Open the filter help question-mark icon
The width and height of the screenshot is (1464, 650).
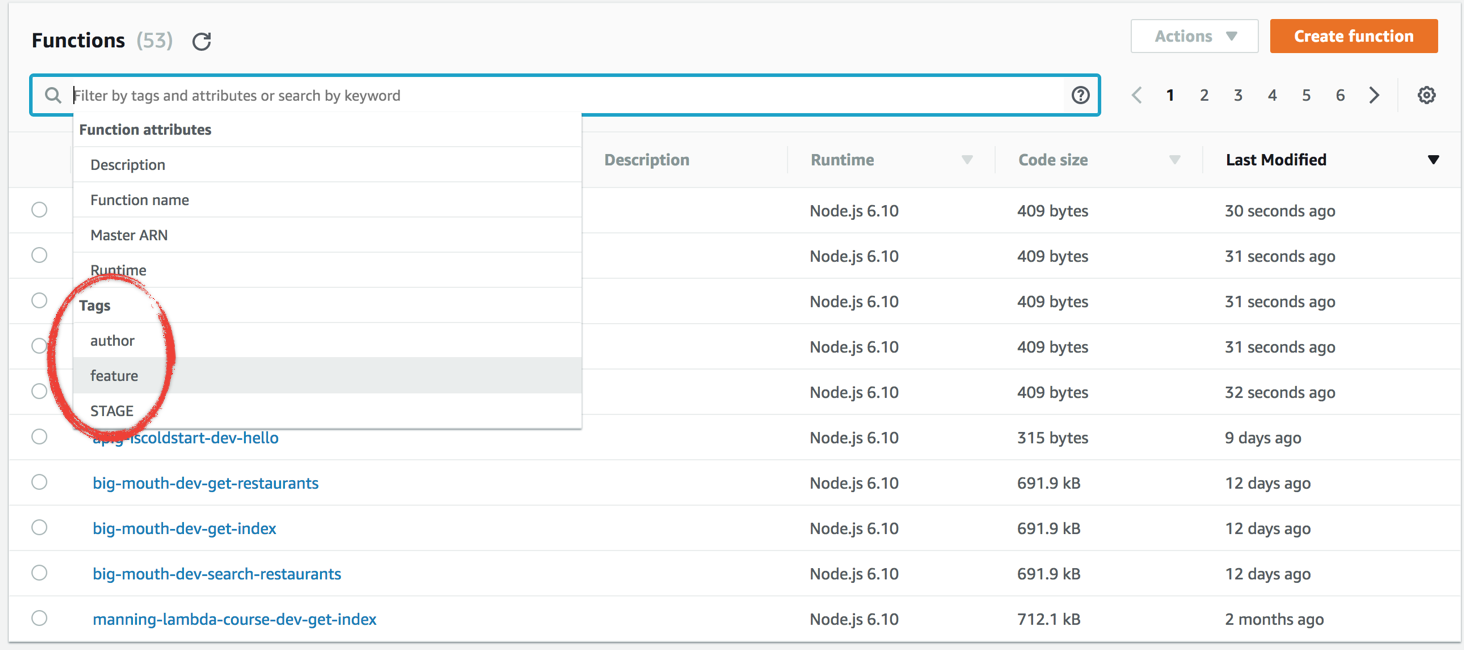coord(1080,95)
